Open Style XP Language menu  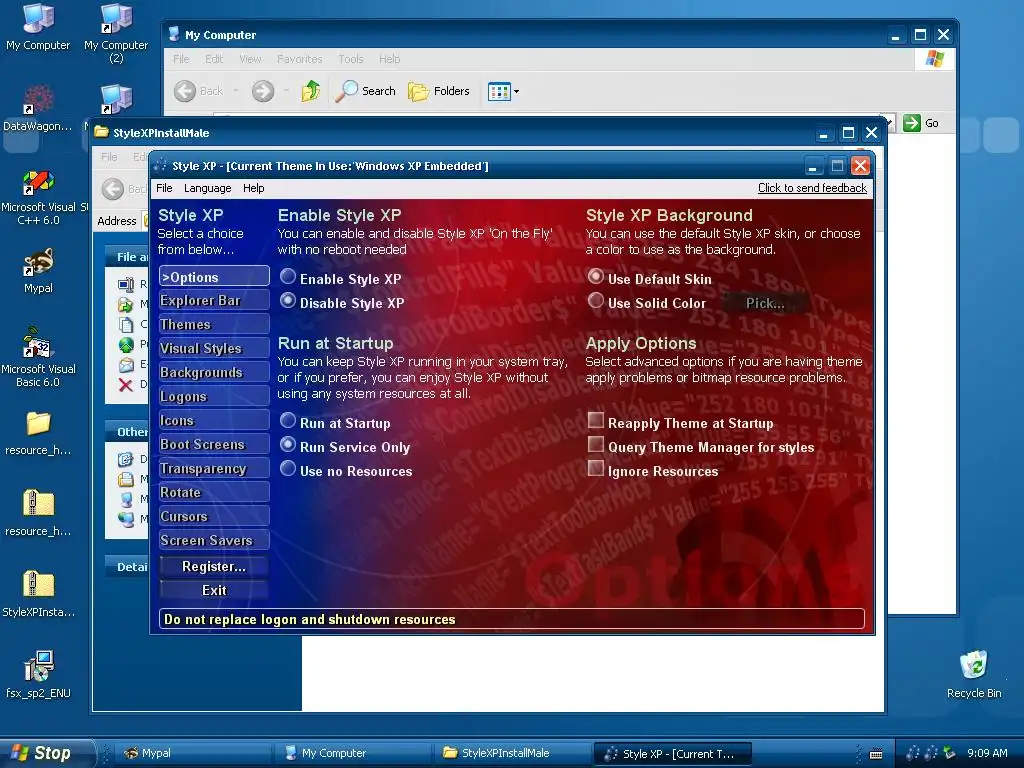coord(208,188)
